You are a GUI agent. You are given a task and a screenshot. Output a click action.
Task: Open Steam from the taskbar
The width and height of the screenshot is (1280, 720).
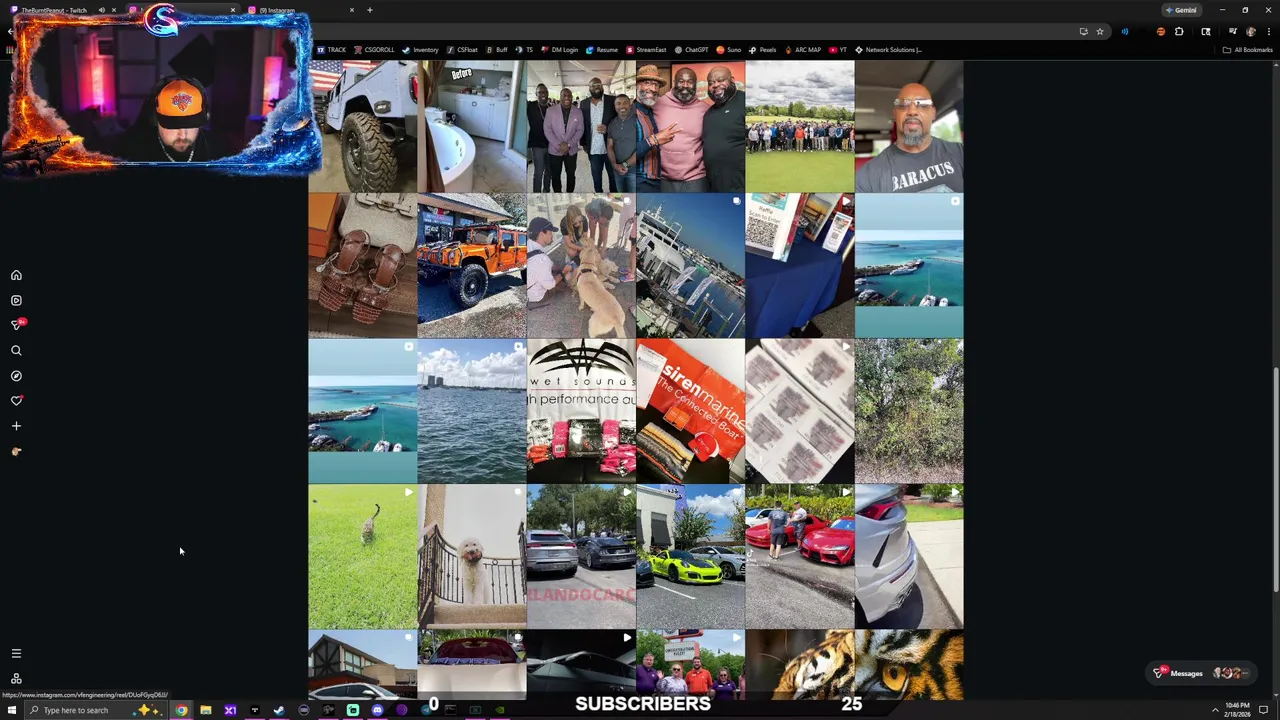279,710
